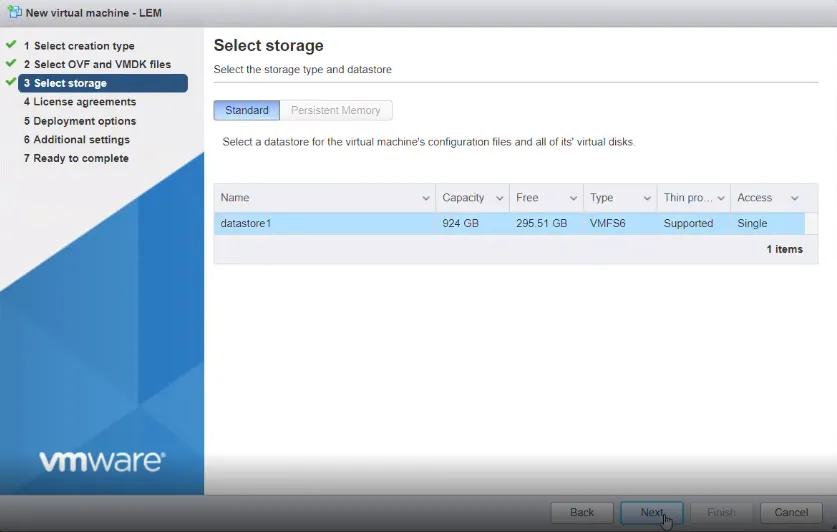Image resolution: width=837 pixels, height=532 pixels.
Task: Click the Finish button
Action: coord(721,512)
